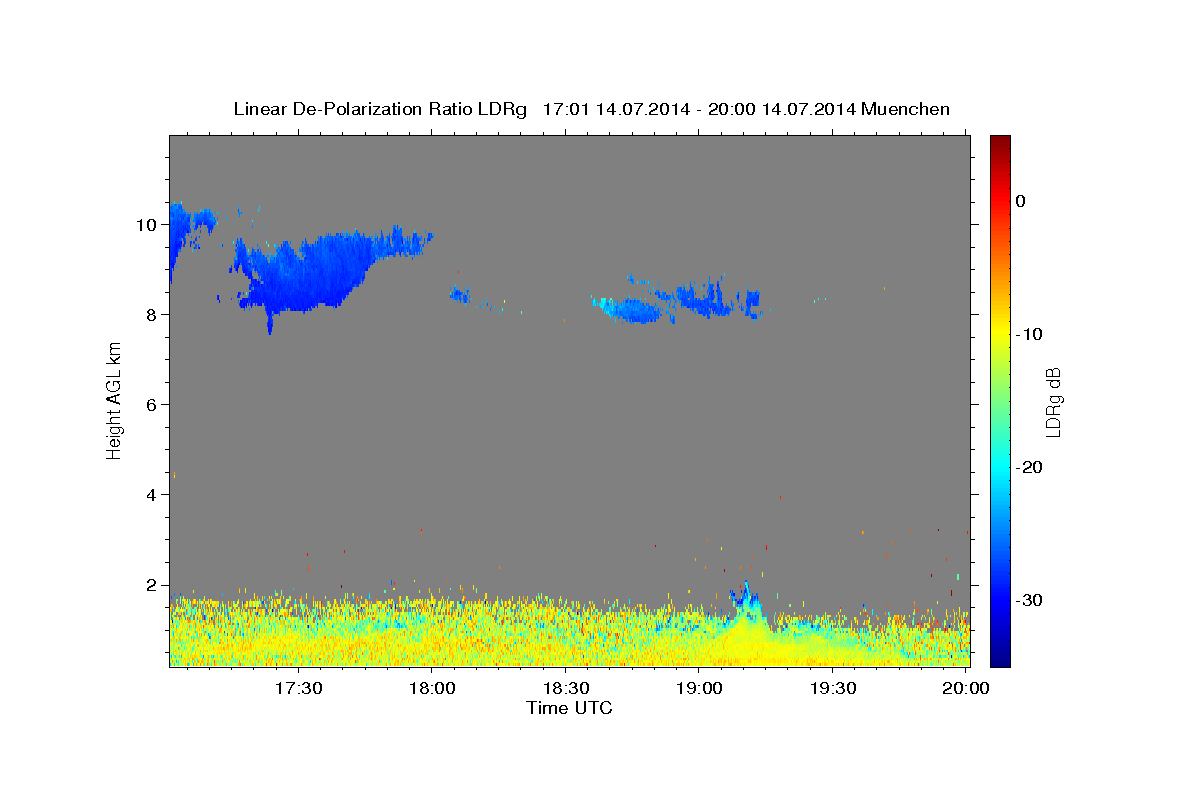
Task: Click the 19:30 time tick label
Action: pos(832,688)
